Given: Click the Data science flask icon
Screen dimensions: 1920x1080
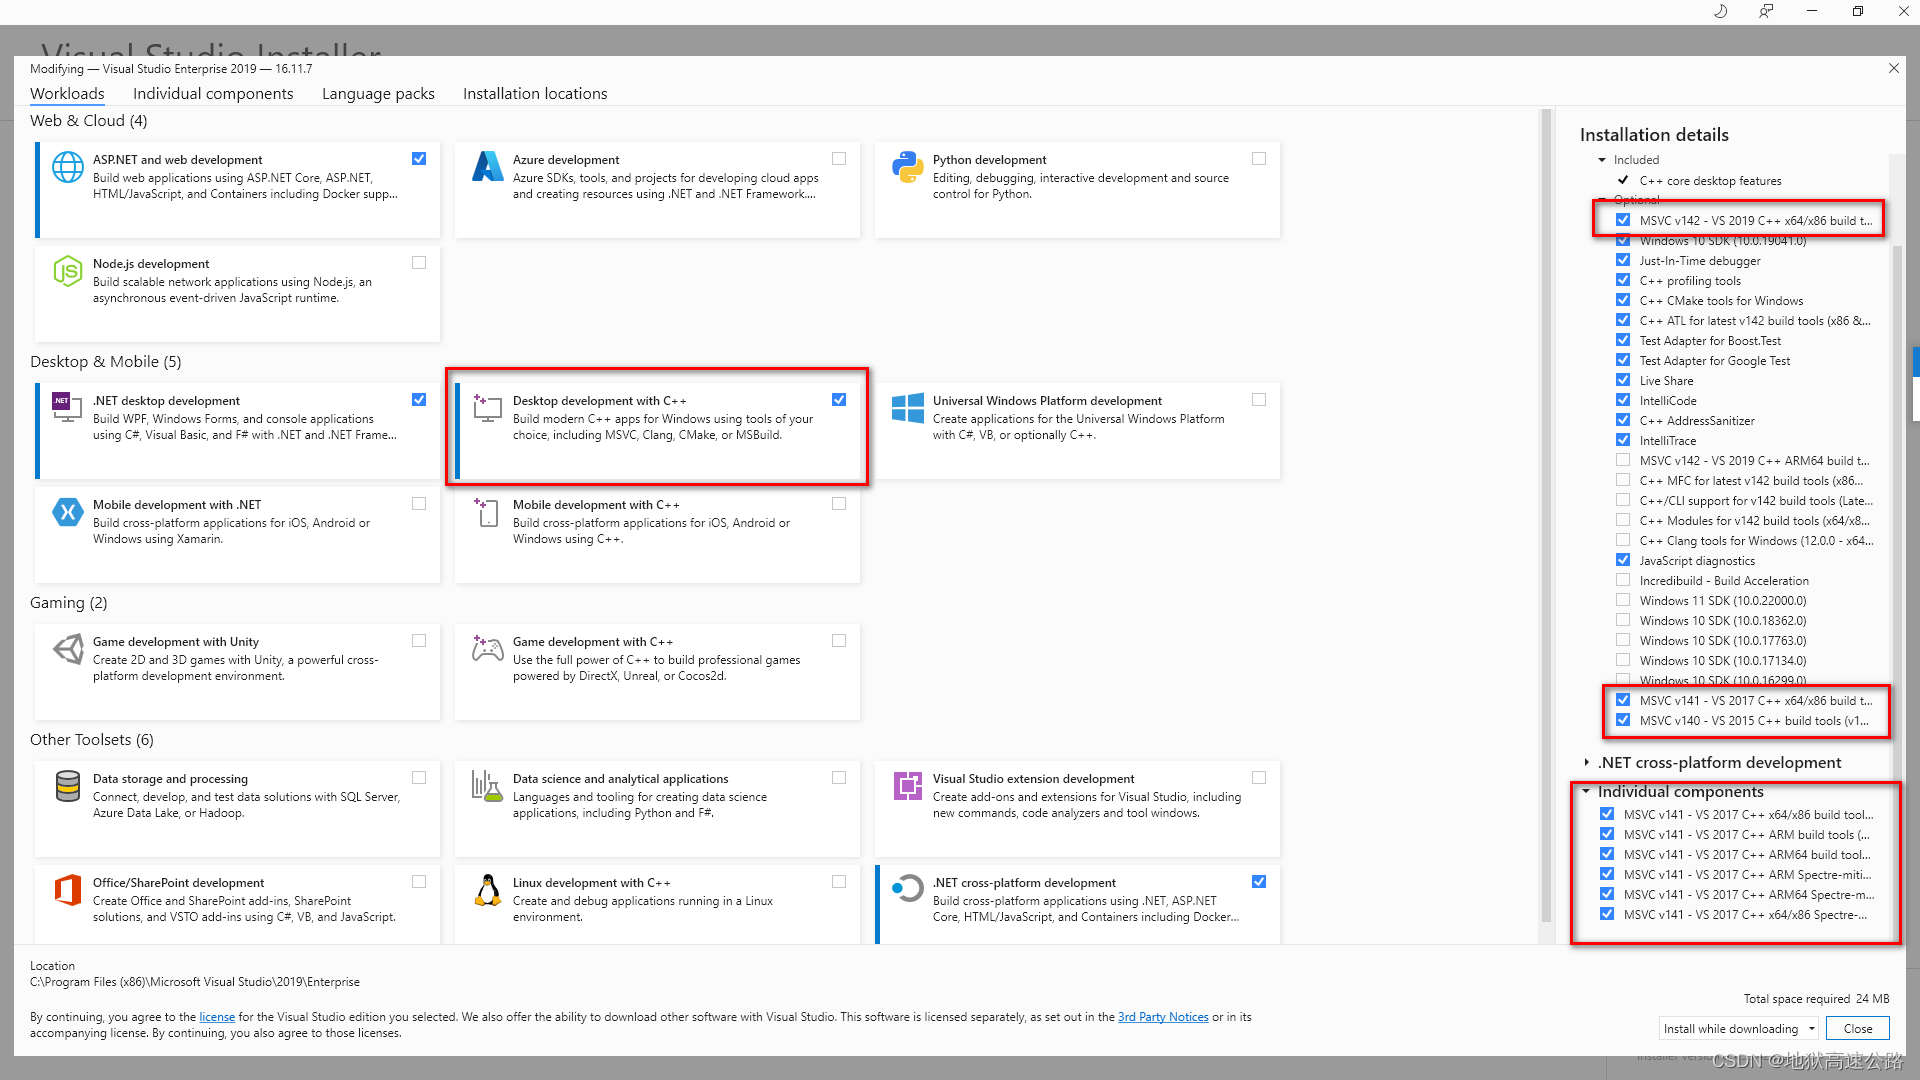Looking at the screenshot, I should (x=487, y=786).
